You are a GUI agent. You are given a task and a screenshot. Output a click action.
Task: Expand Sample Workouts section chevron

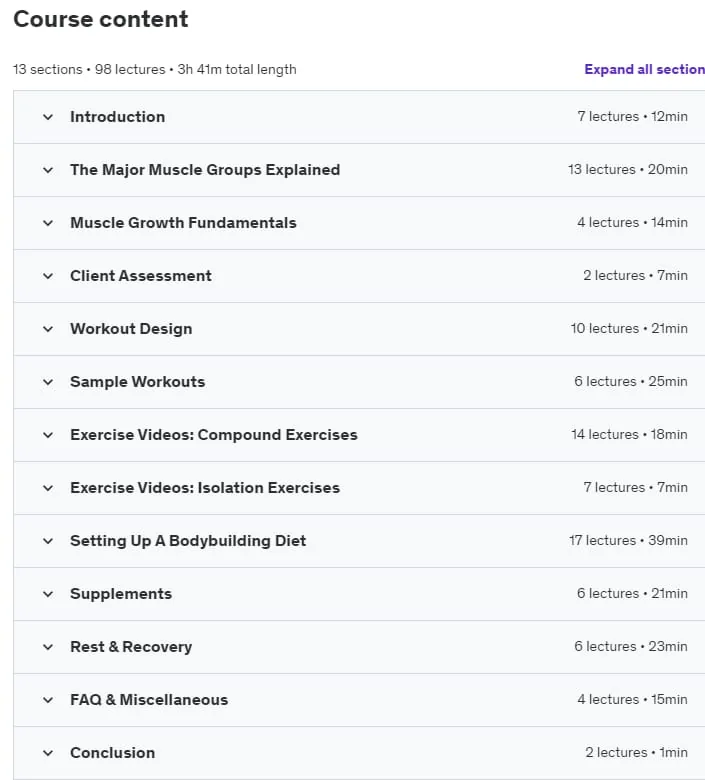(48, 383)
